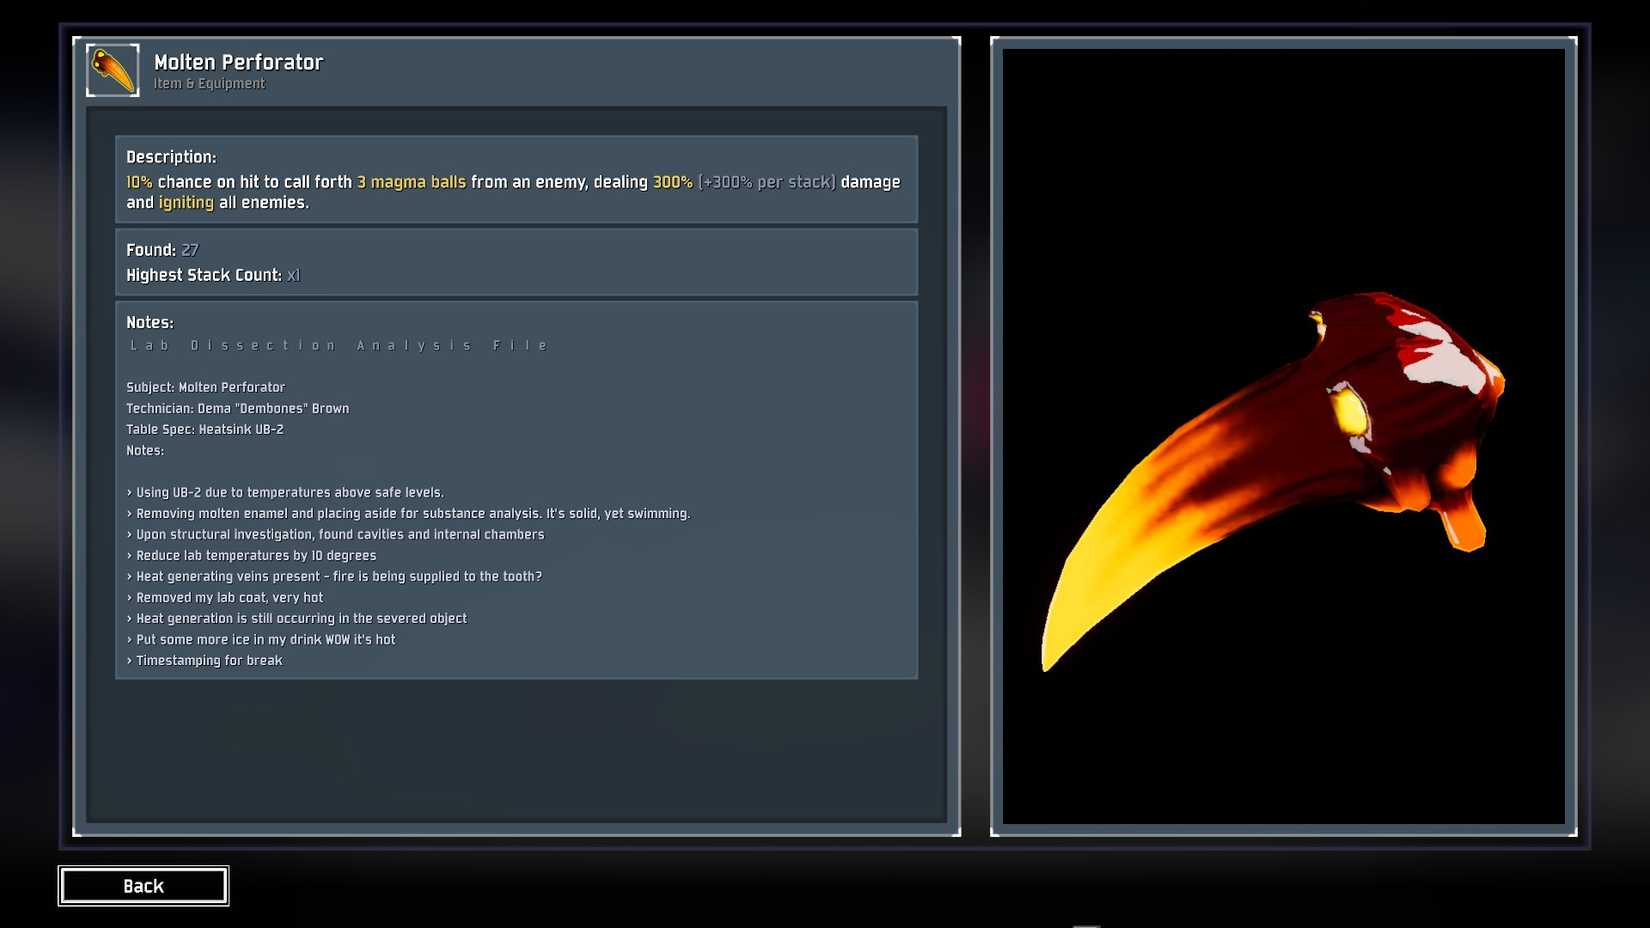Select the 'Table Spec: Heatsink UB-2' entry
Image resolution: width=1650 pixels, height=928 pixels.
(204, 429)
